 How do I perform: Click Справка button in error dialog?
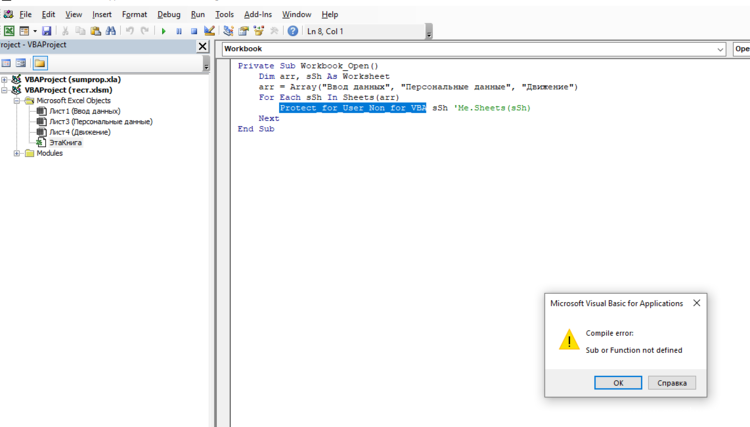[x=672, y=383]
